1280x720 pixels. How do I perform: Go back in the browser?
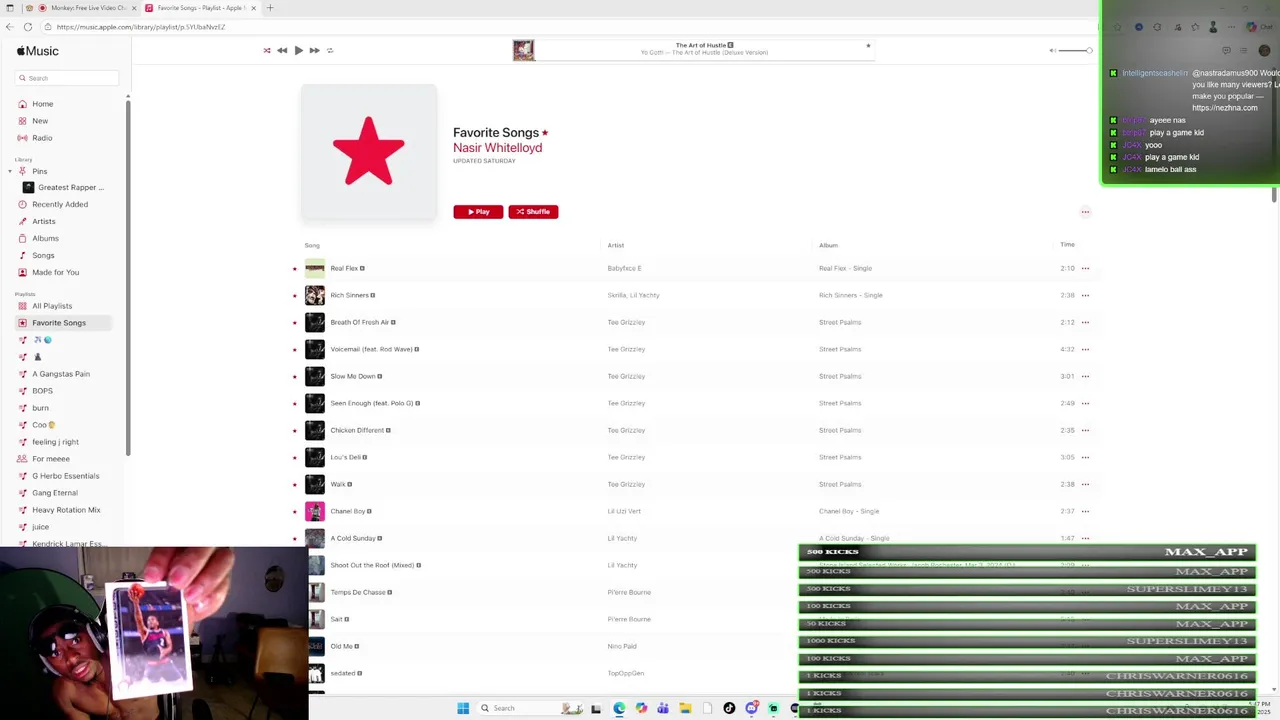[x=10, y=27]
